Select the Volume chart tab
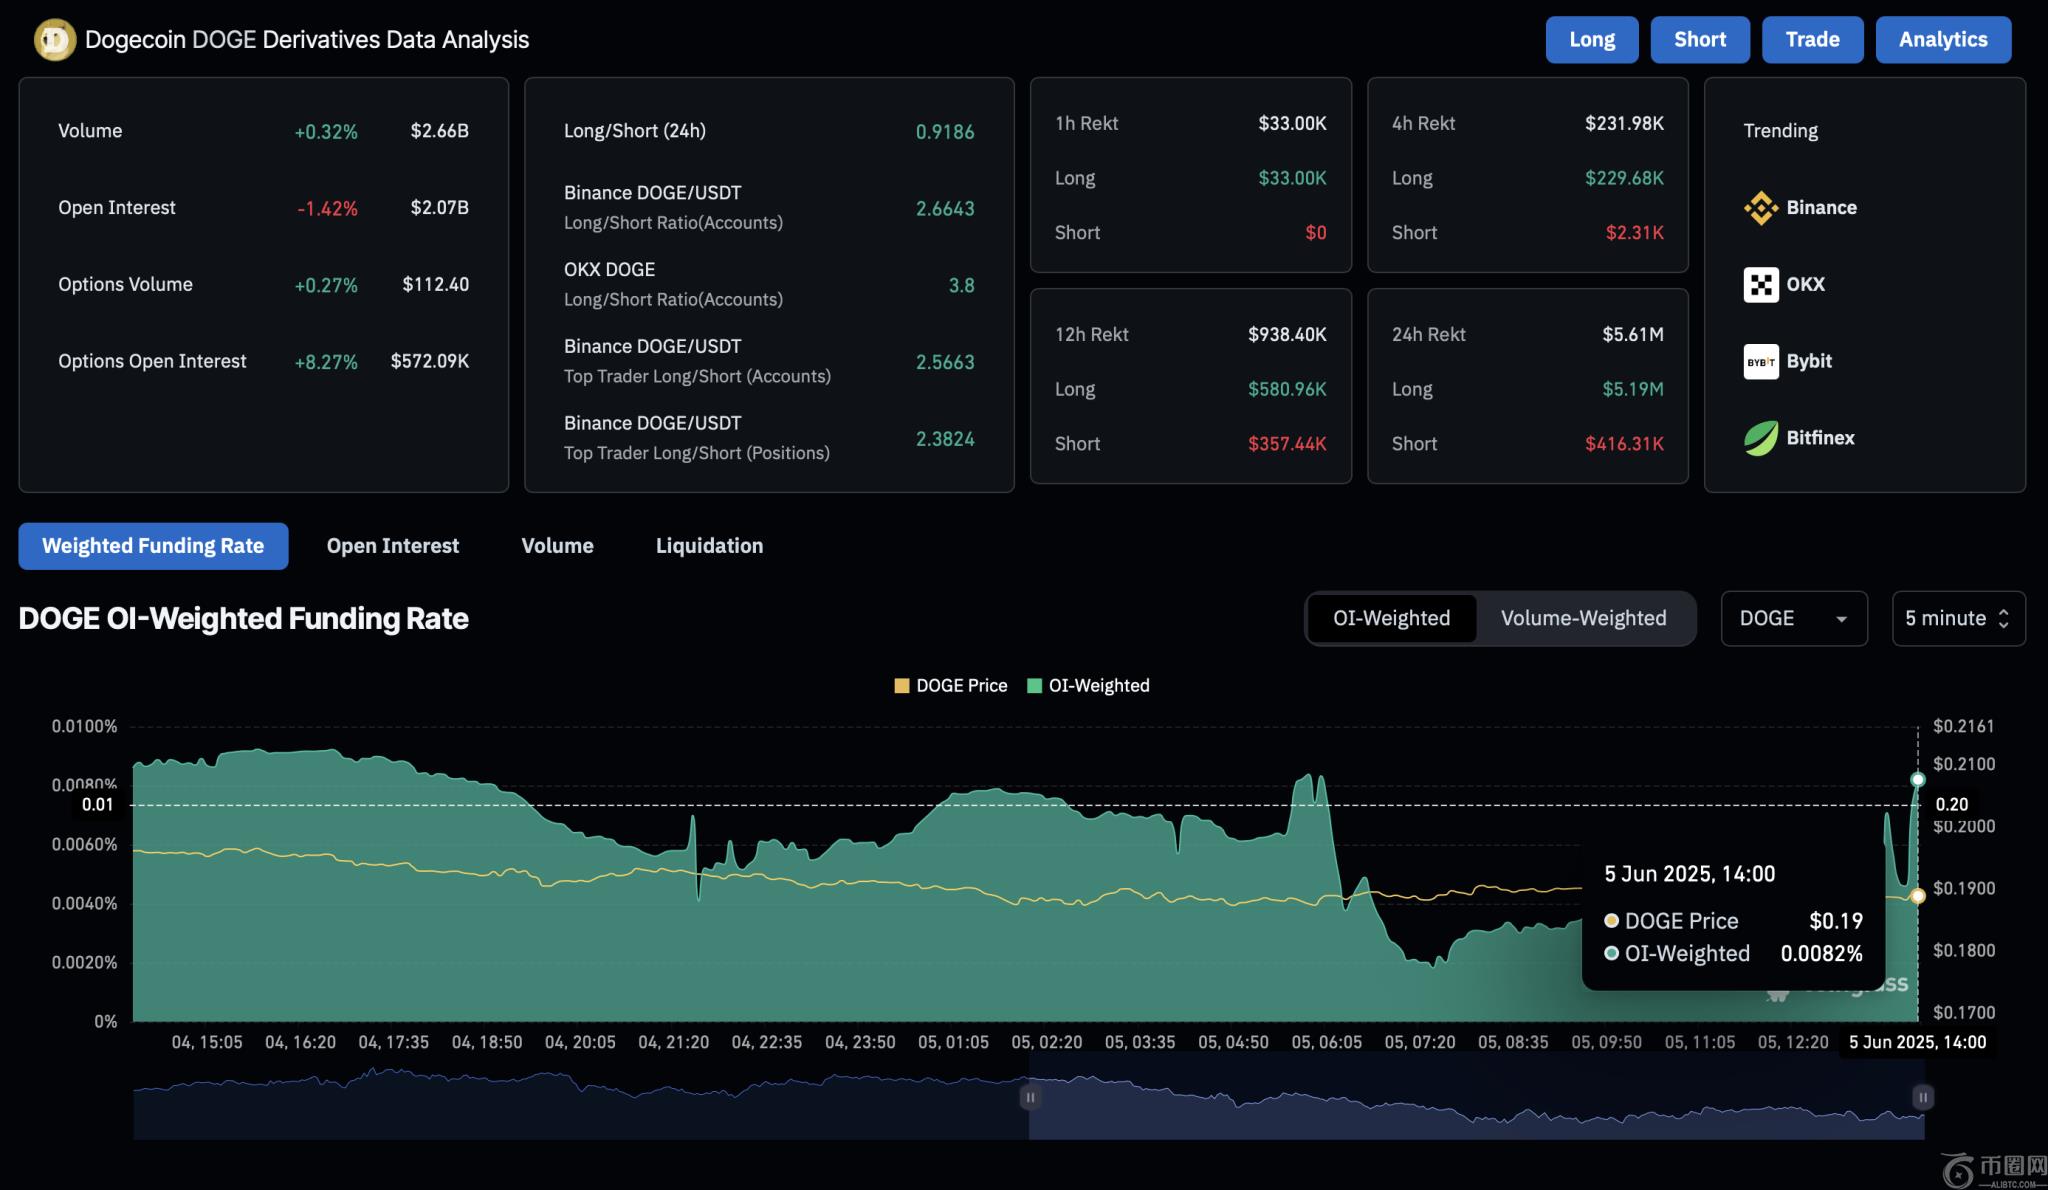 click(x=557, y=546)
